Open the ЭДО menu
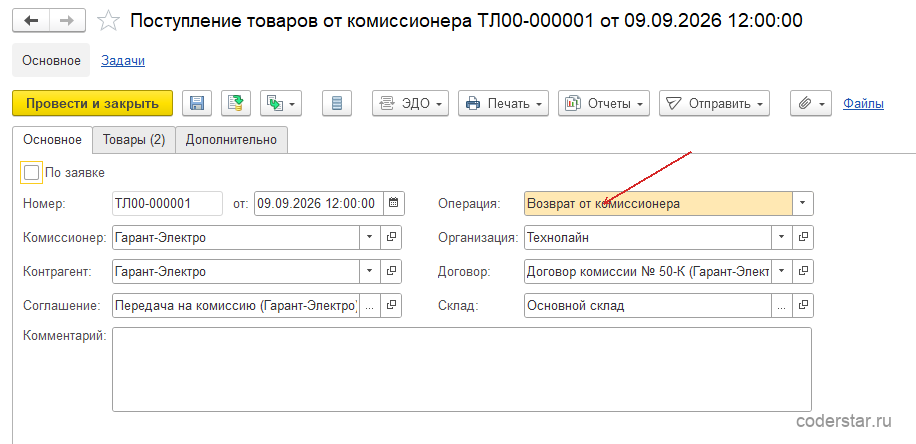916x444 pixels. [410, 103]
